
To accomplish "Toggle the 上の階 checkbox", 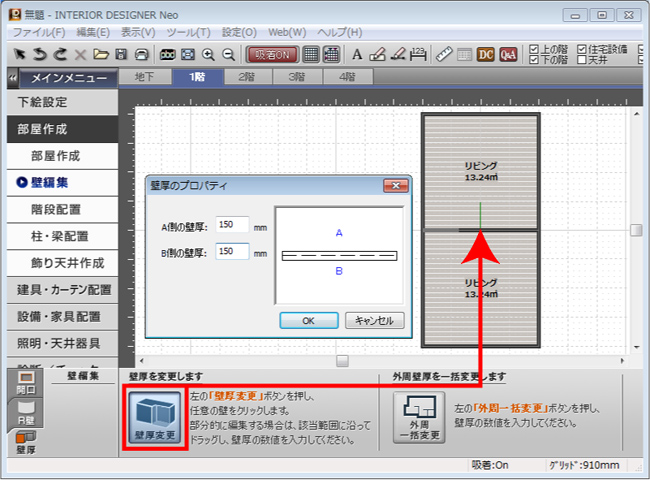I will click(x=534, y=48).
